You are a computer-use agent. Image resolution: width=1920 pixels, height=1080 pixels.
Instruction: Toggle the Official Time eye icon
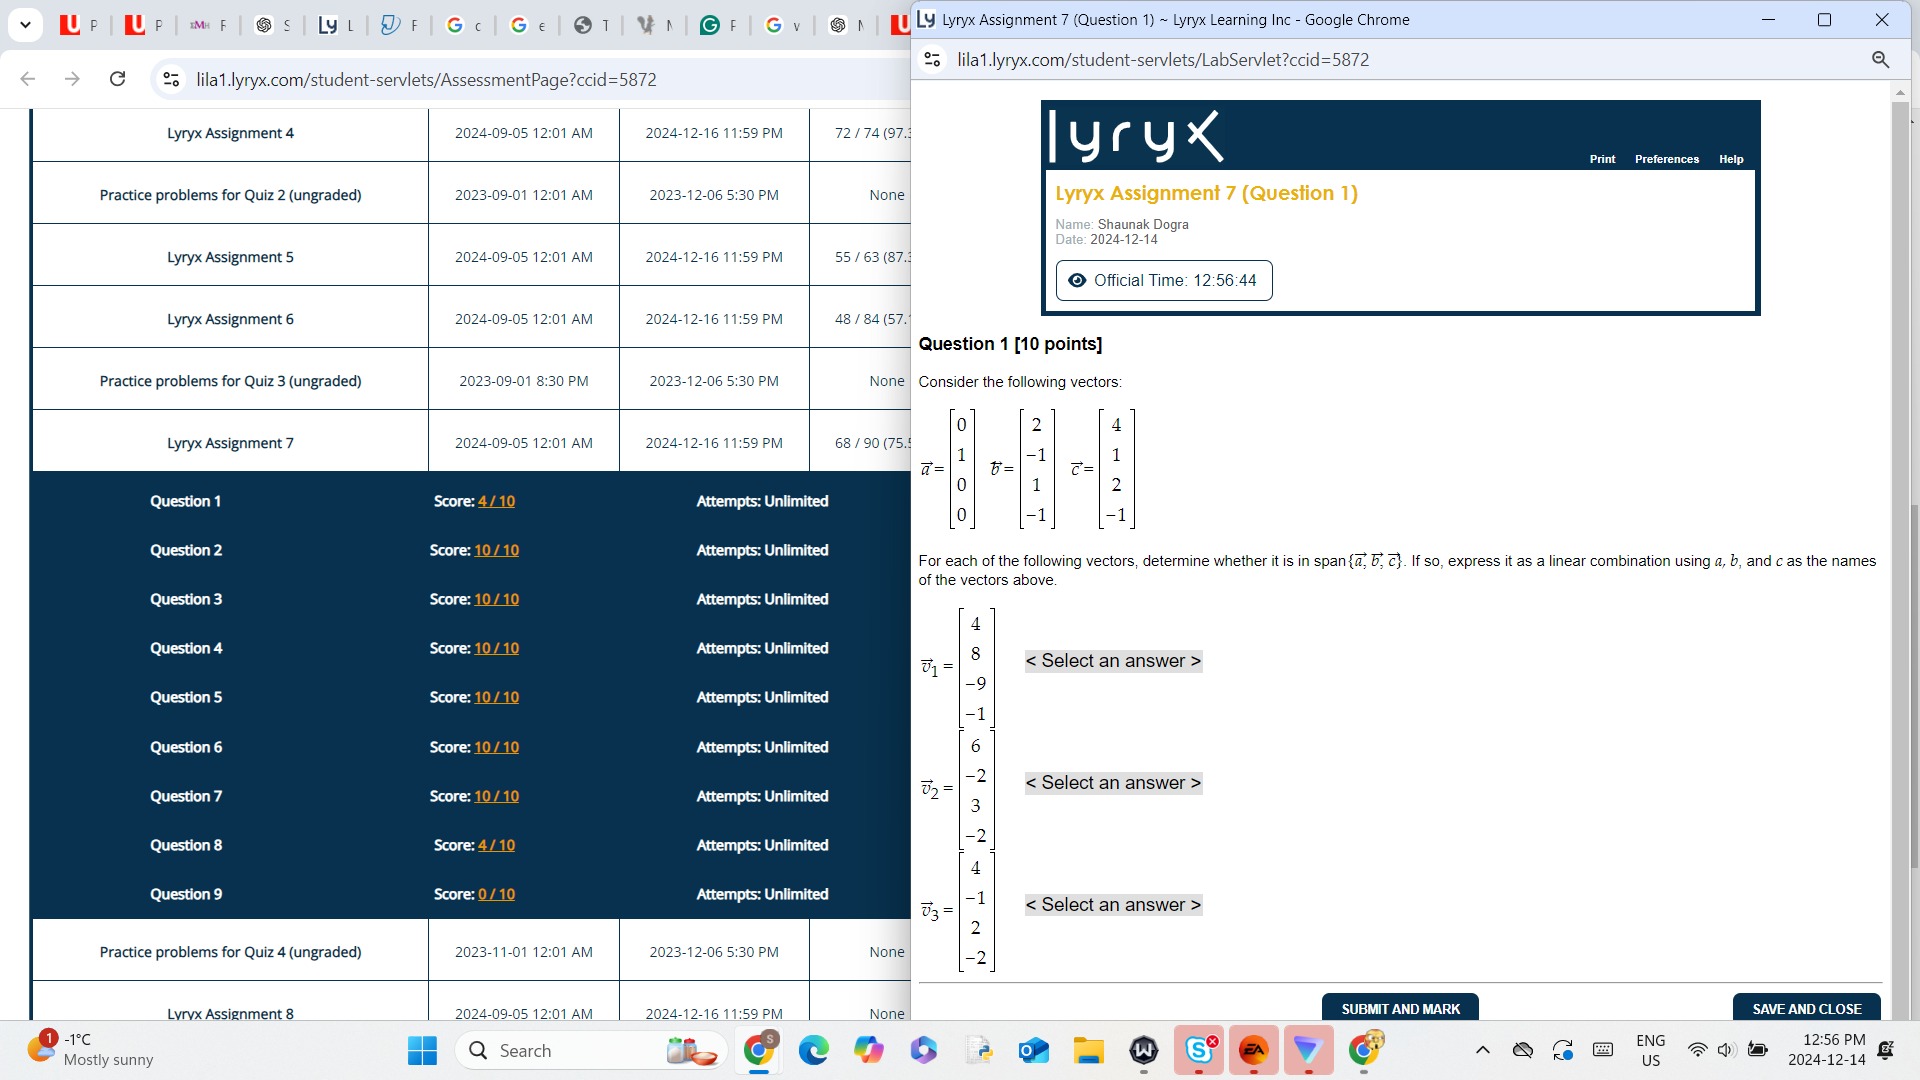point(1077,281)
